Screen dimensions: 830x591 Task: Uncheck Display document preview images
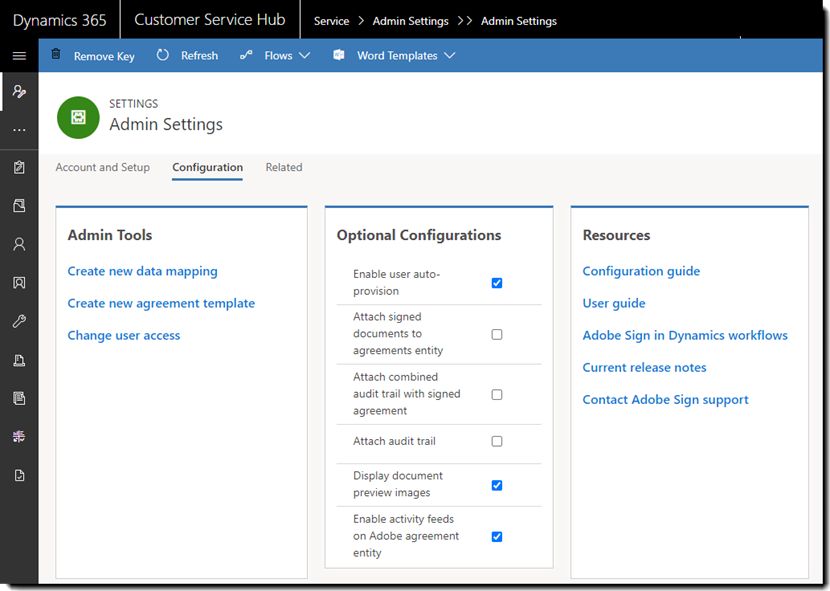[497, 485]
